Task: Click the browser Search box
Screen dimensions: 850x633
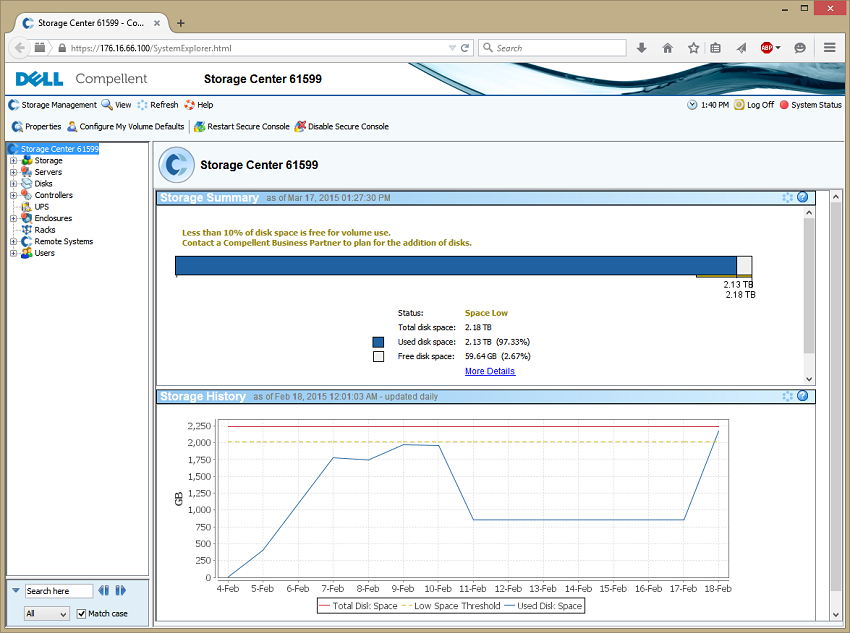Action: (x=553, y=48)
